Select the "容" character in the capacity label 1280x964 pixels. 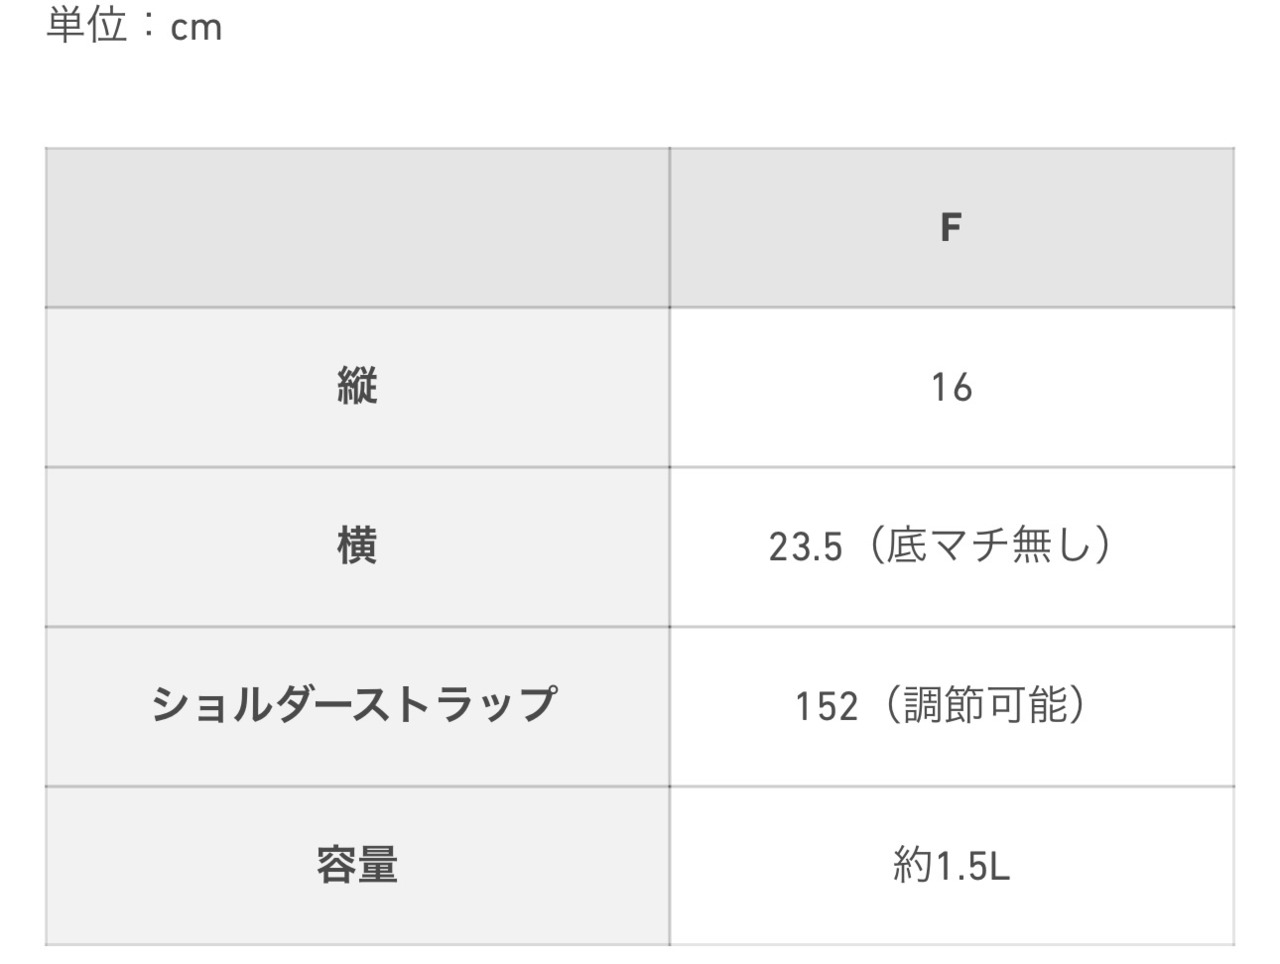tap(336, 865)
